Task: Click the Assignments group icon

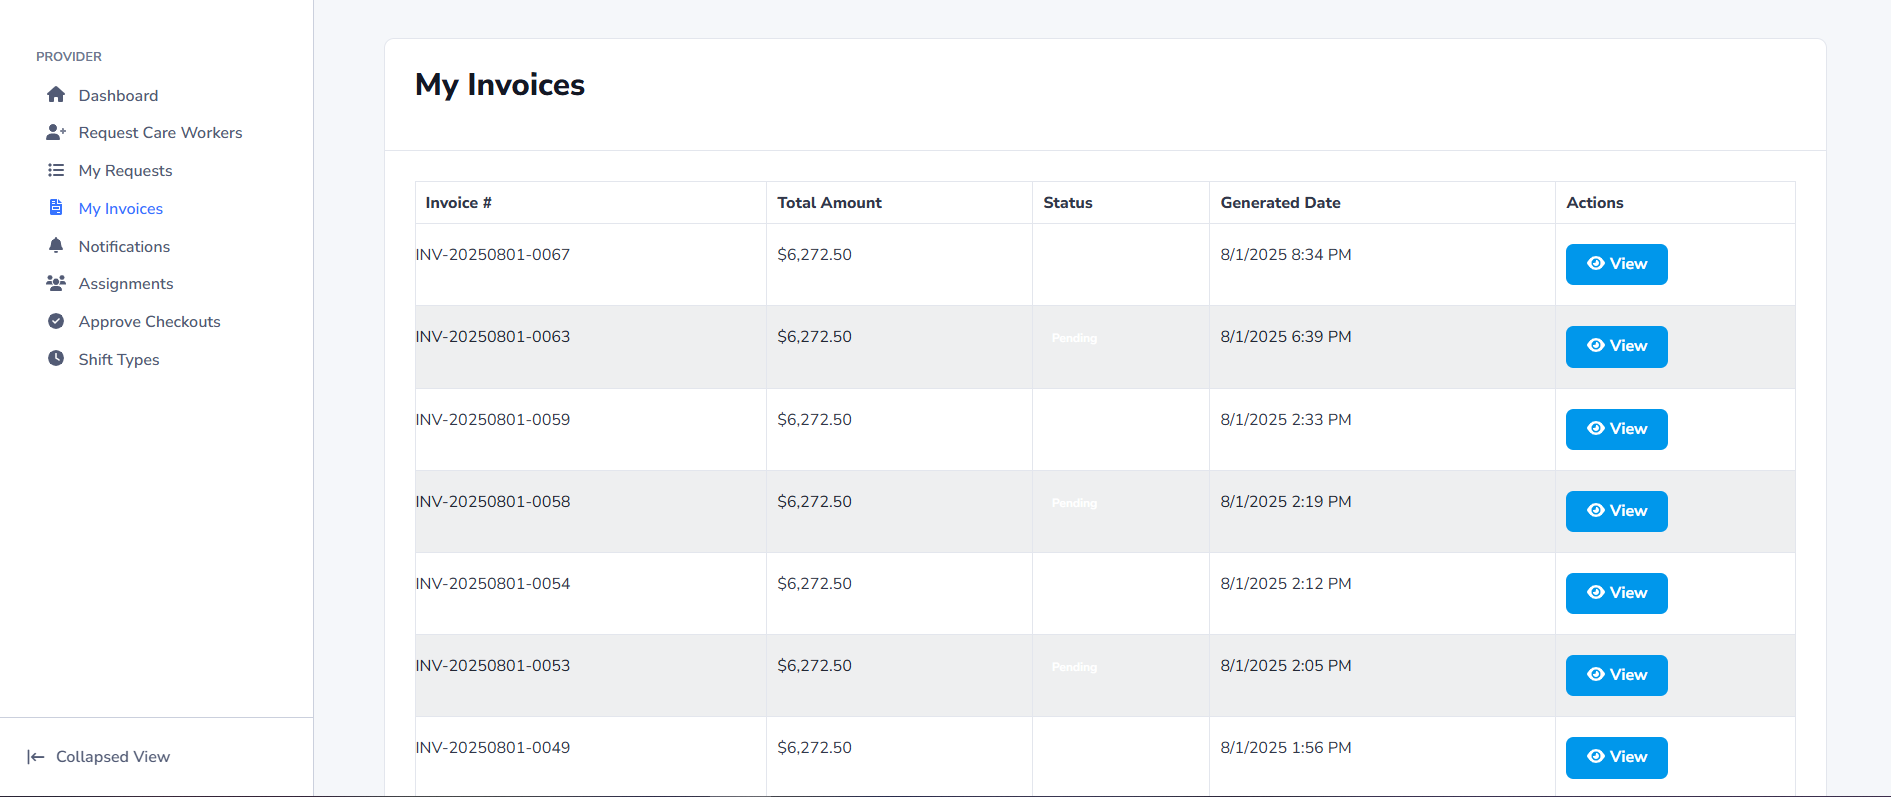Action: pyautogui.click(x=56, y=284)
